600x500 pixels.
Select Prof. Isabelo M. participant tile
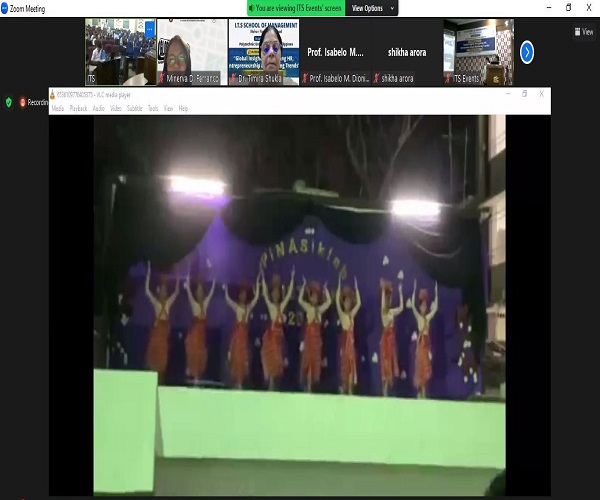[x=335, y=52]
